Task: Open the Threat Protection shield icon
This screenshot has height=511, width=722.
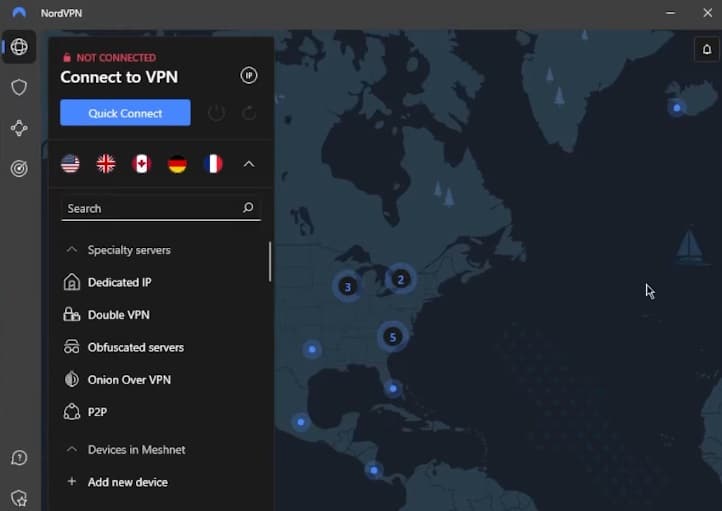Action: tap(19, 87)
